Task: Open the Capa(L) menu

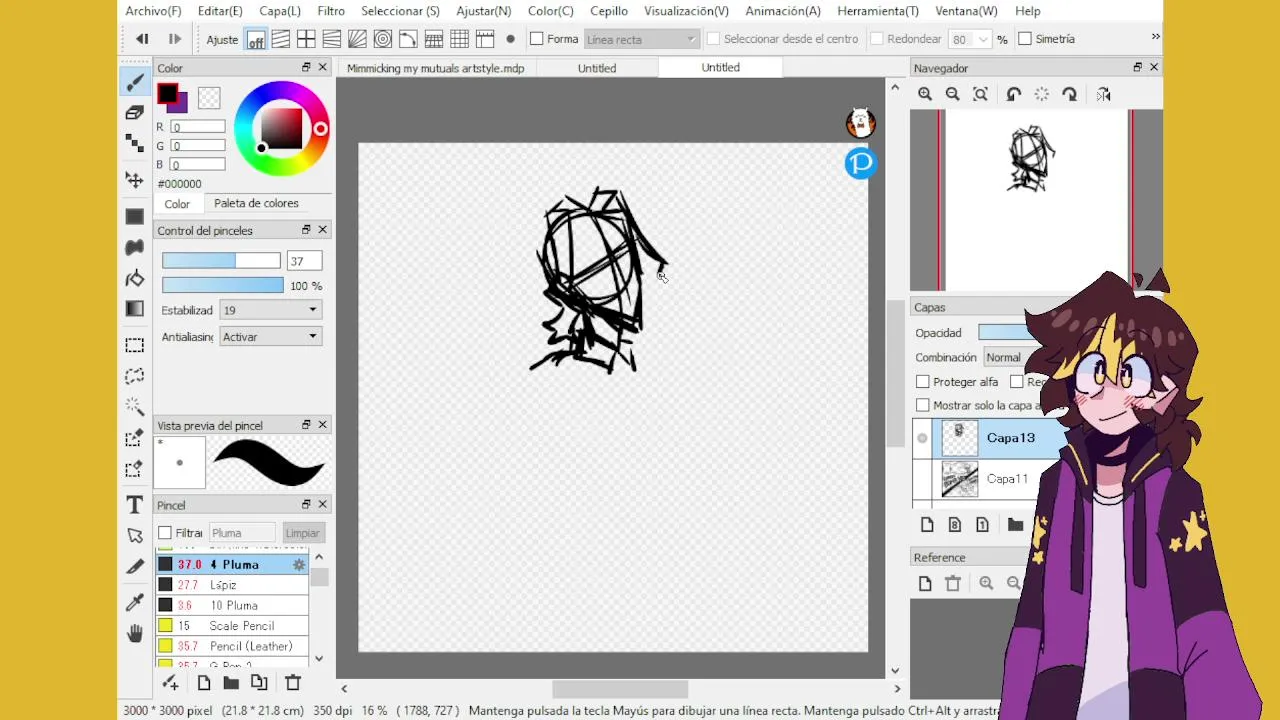Action: [x=280, y=11]
